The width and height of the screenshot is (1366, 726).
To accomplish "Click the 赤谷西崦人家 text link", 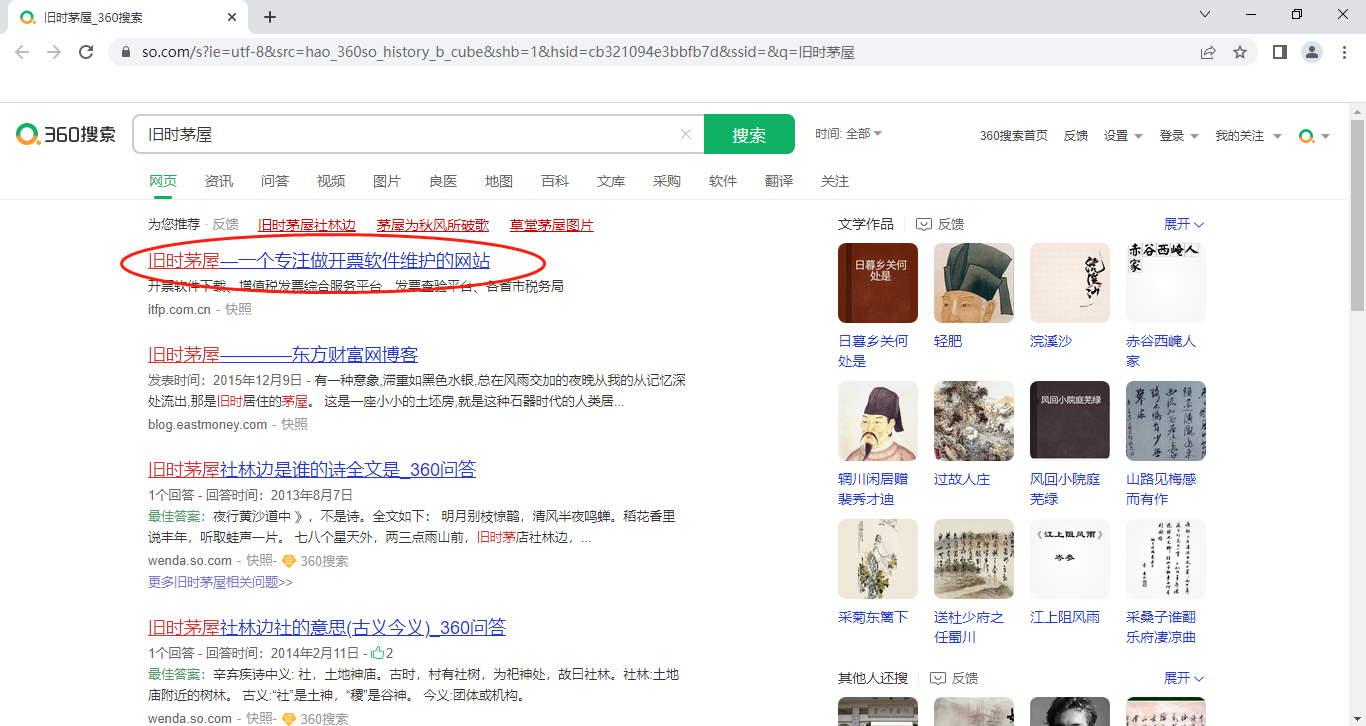I will (x=1161, y=351).
